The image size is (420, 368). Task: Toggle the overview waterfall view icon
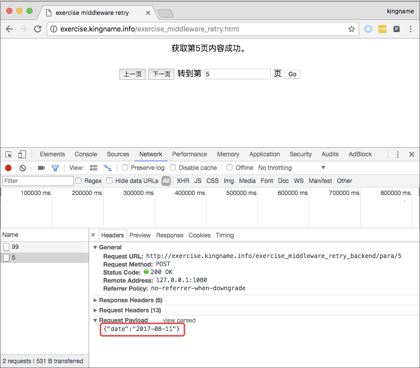[x=108, y=168]
